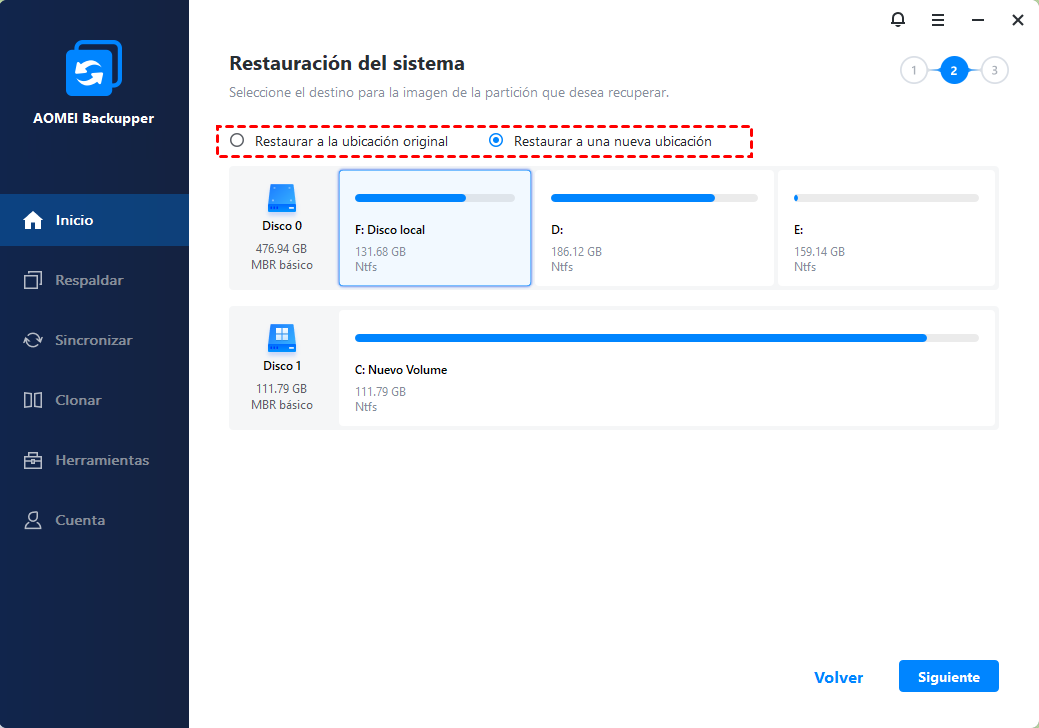The image size is (1039, 728).
Task: Switch to the Clonar section
Action: [94, 400]
